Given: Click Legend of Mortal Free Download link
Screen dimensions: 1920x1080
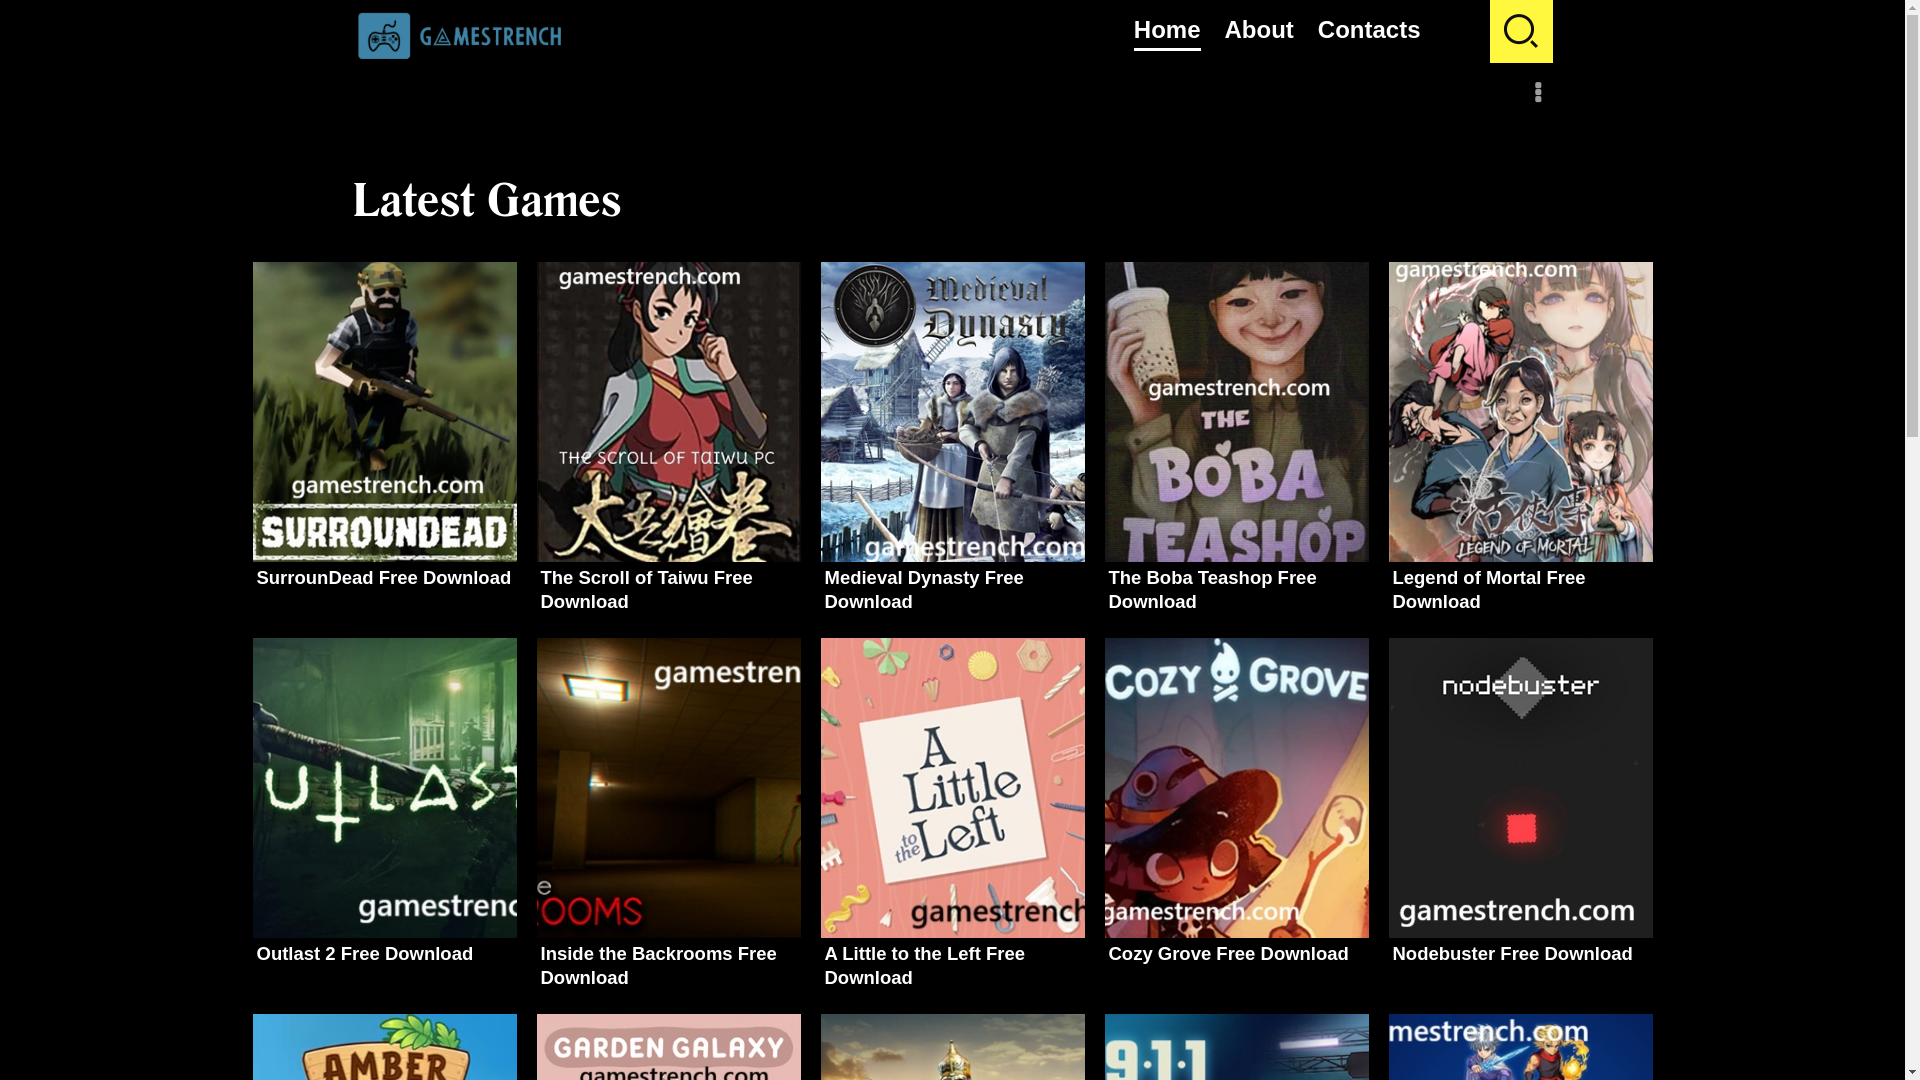Looking at the screenshot, I should [x=1489, y=590].
